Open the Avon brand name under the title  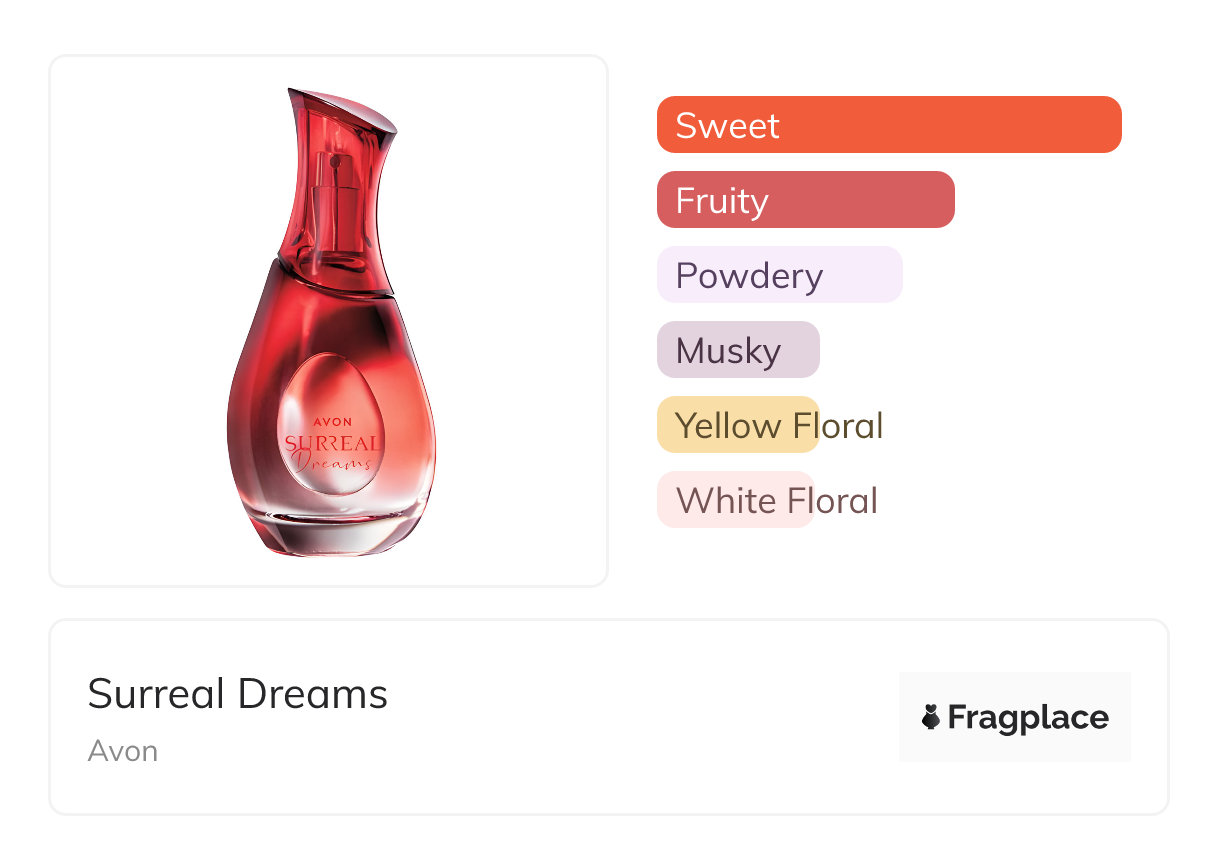pyautogui.click(x=123, y=751)
